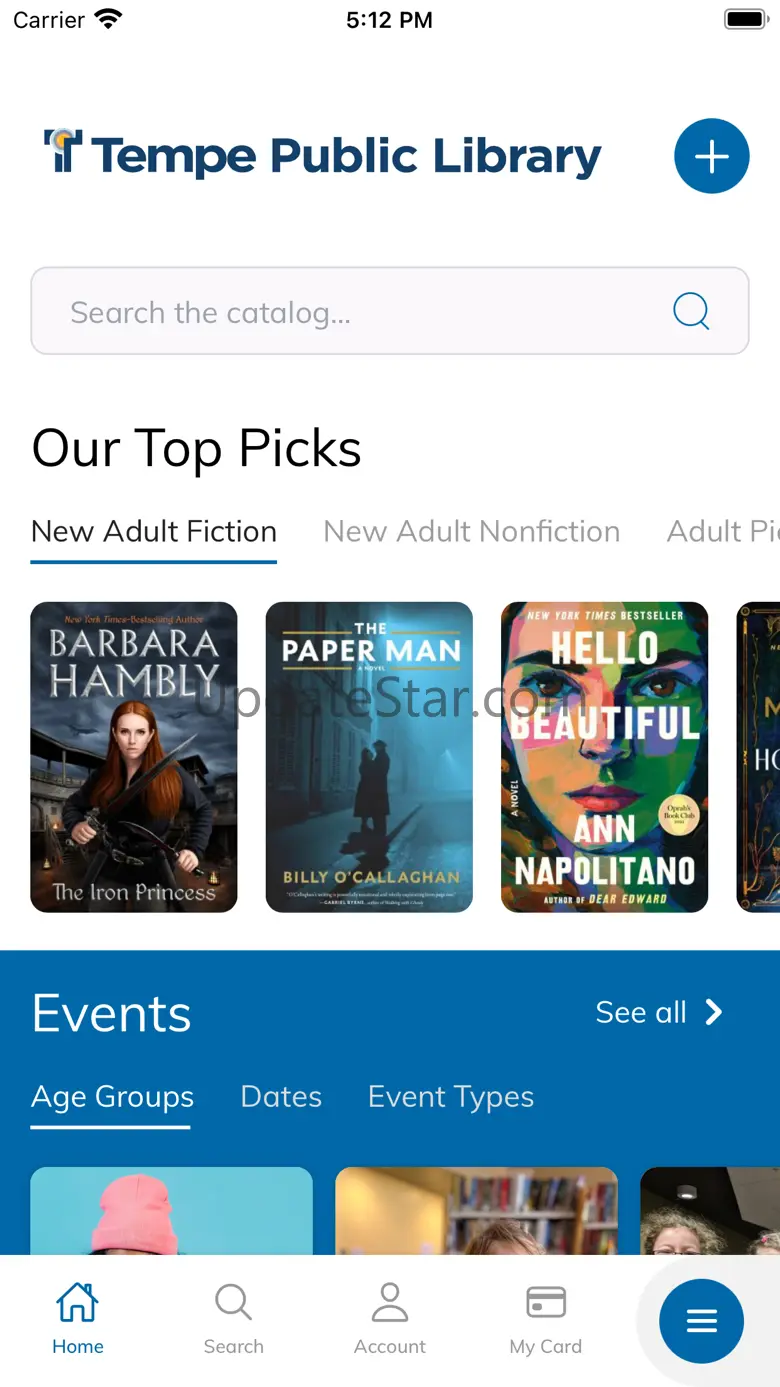
Task: Tap the magnifying glass in search field
Action: coord(691,311)
